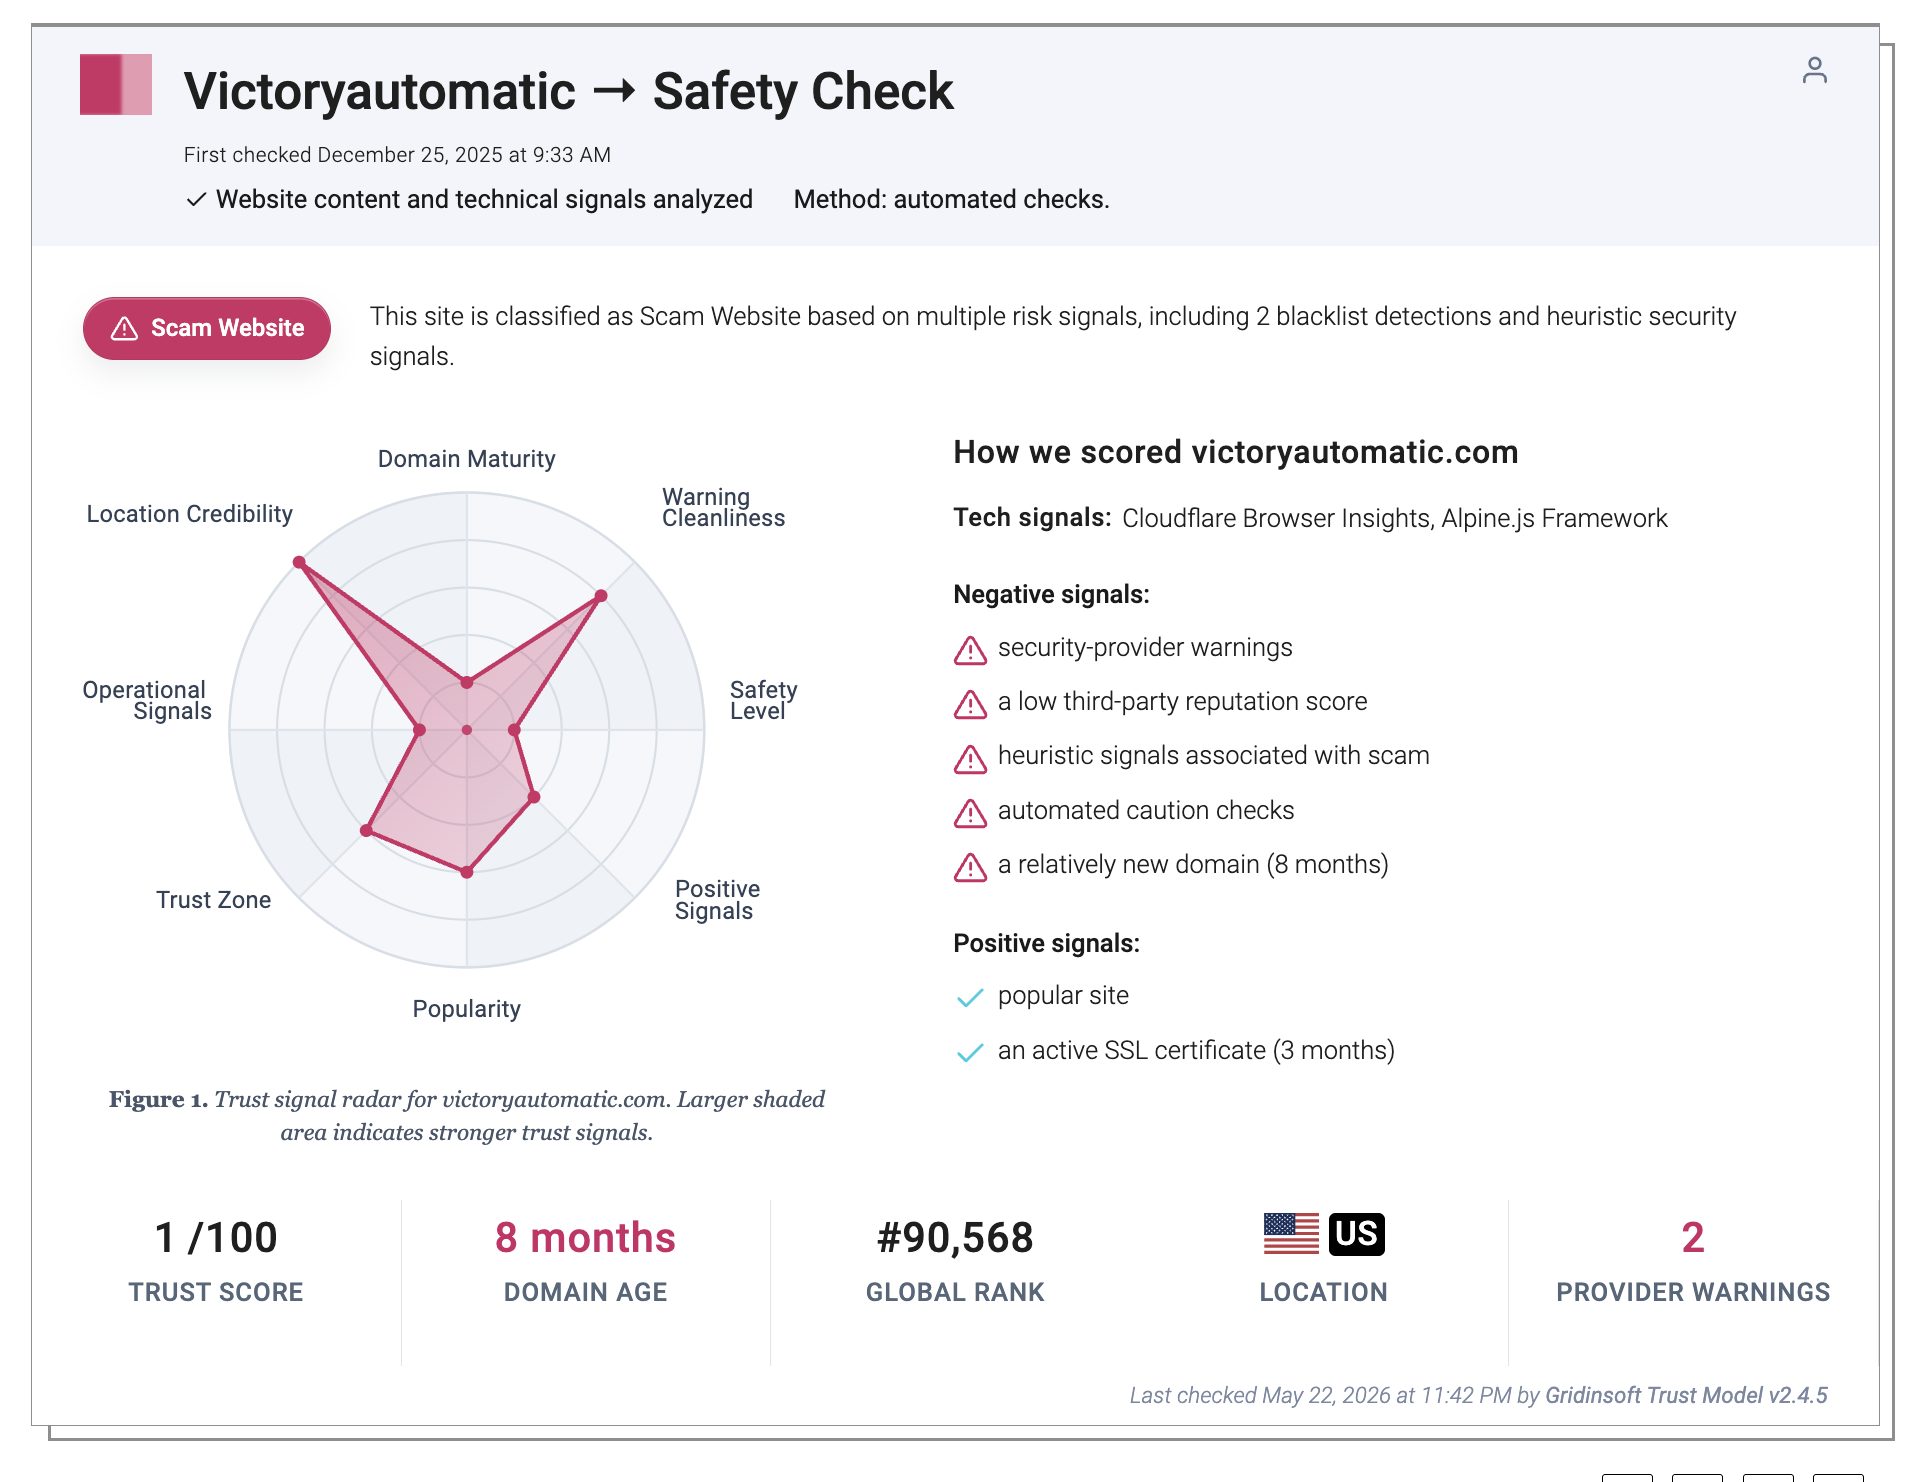Click the Scam Website warning badge
The width and height of the screenshot is (1918, 1482).
pos(207,328)
